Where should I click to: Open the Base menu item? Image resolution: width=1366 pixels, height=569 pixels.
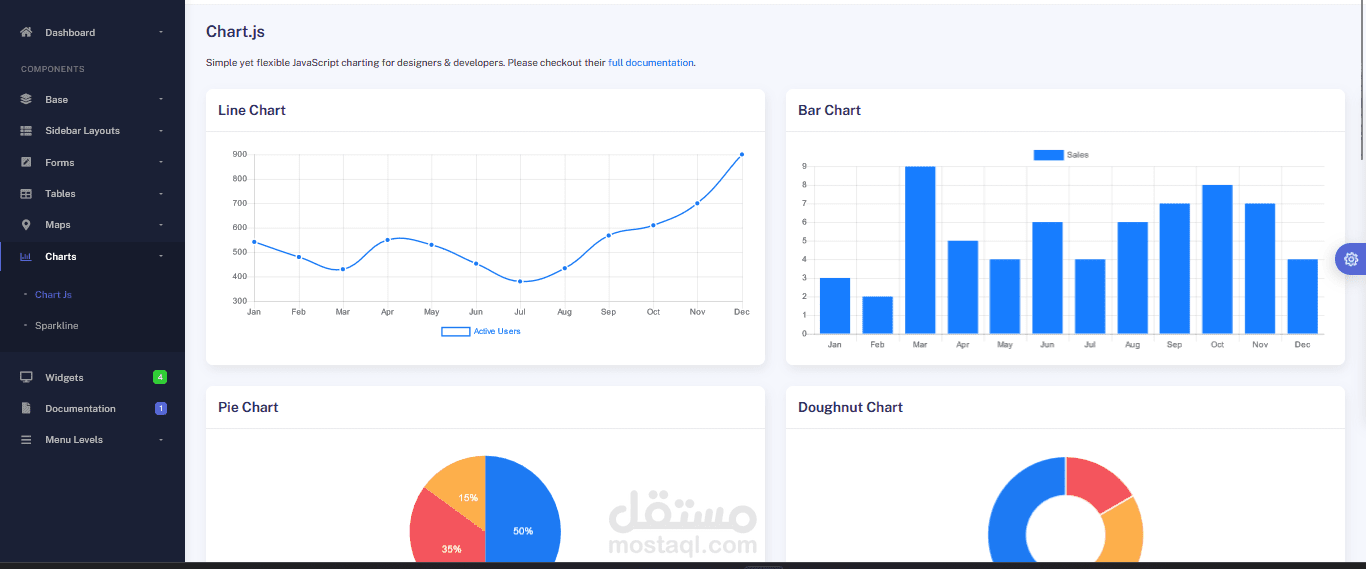point(92,99)
